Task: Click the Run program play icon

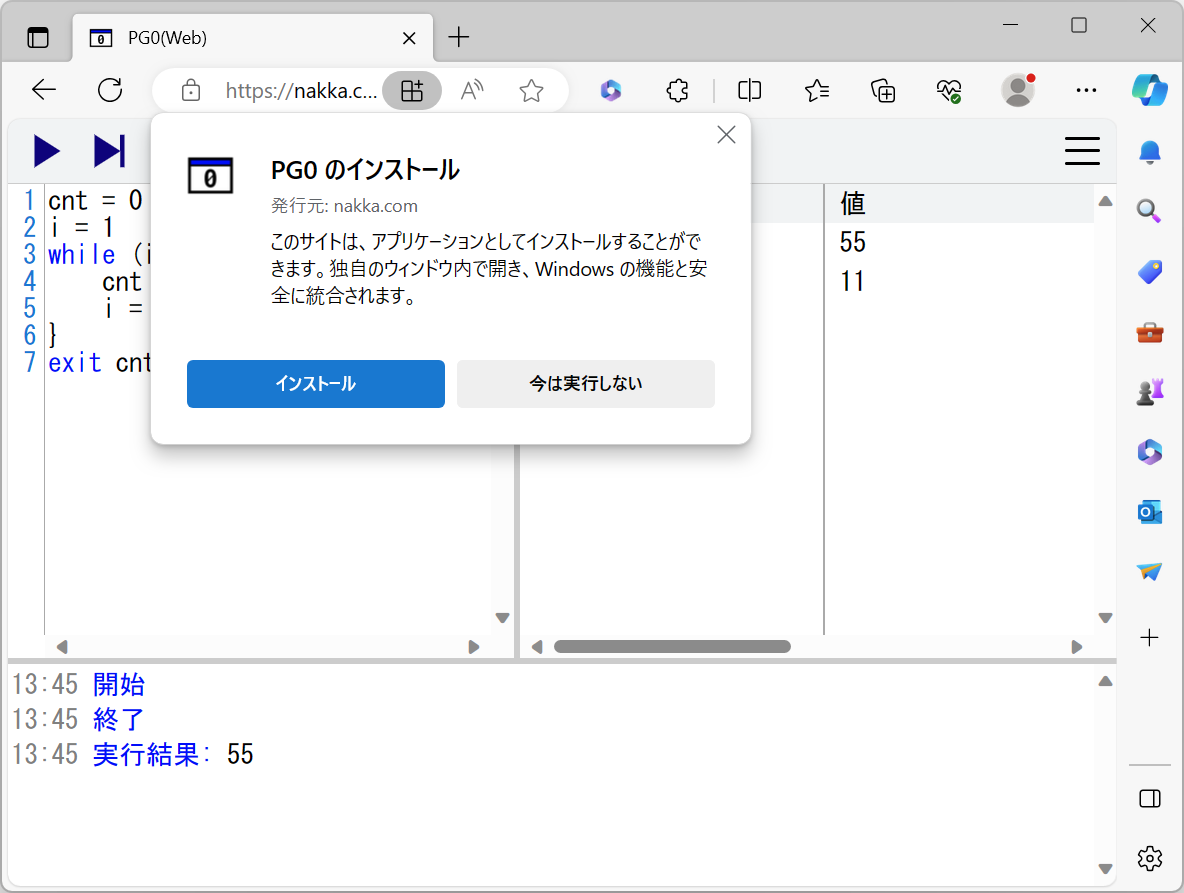Action: pos(46,151)
